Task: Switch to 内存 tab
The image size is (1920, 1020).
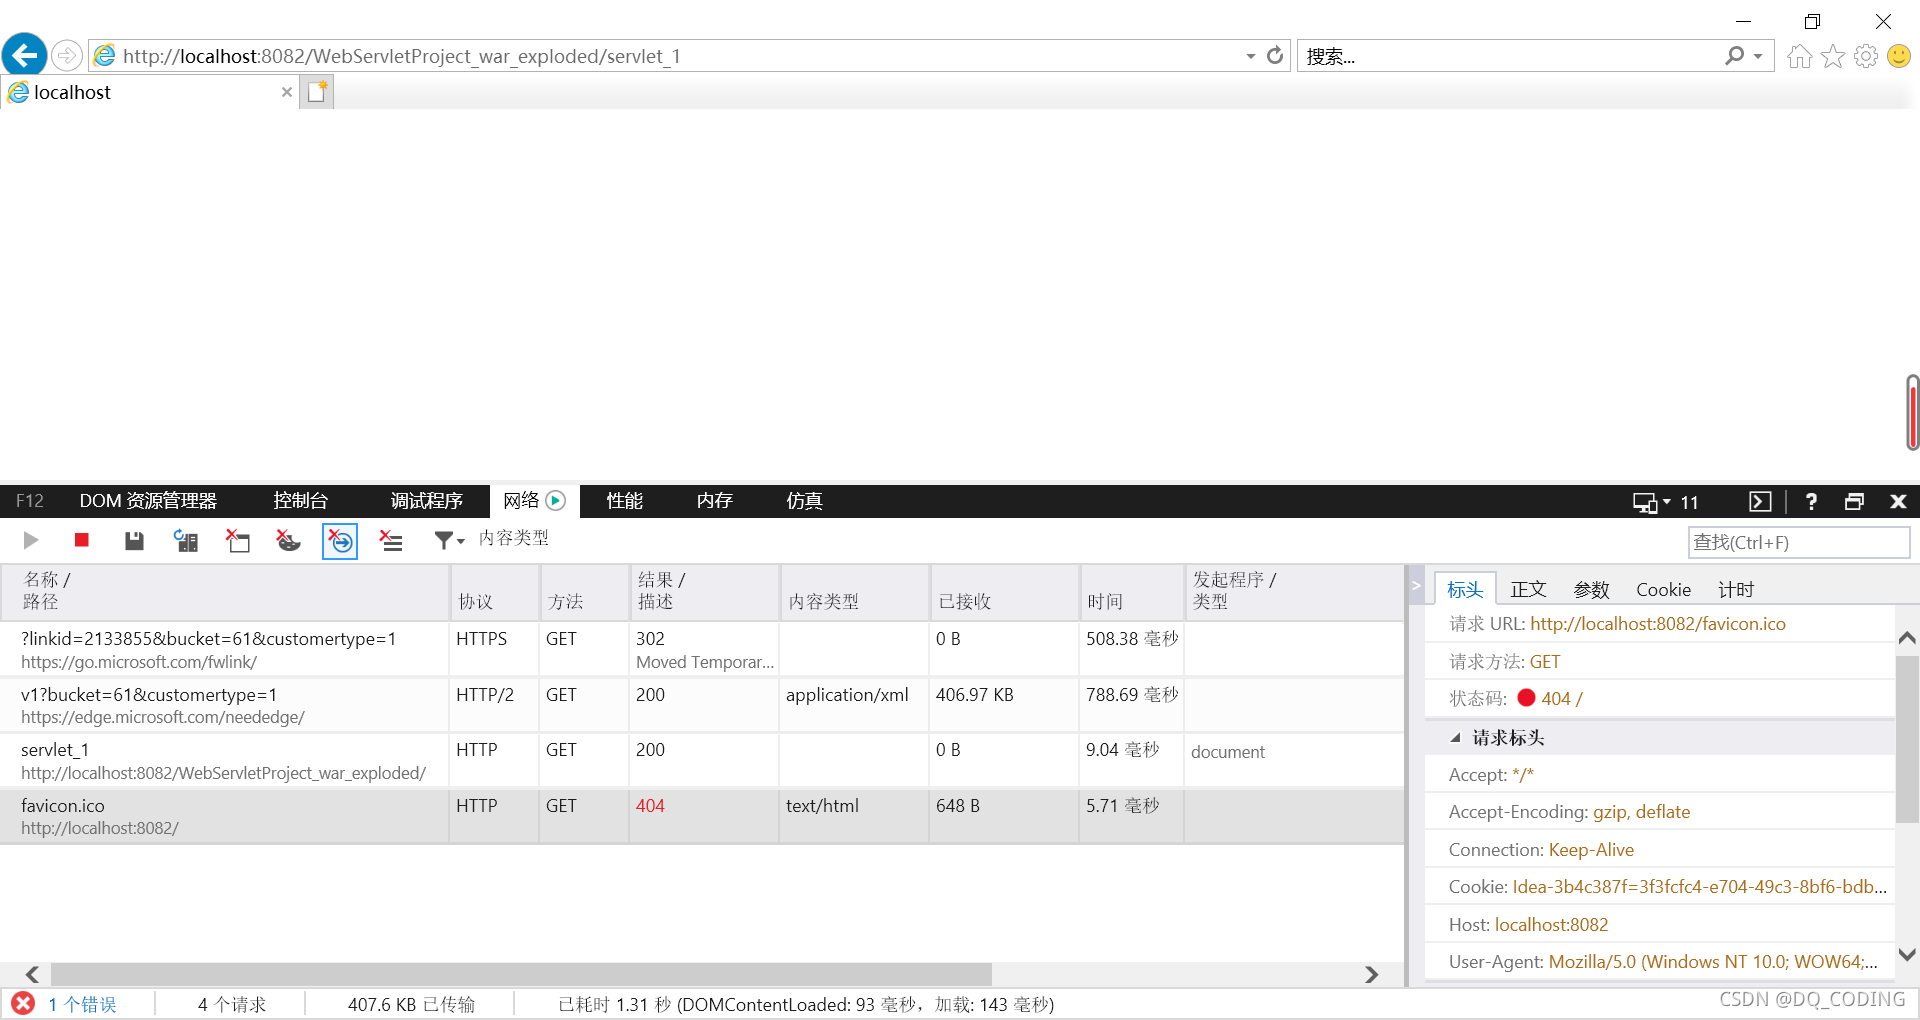Action: tap(715, 501)
